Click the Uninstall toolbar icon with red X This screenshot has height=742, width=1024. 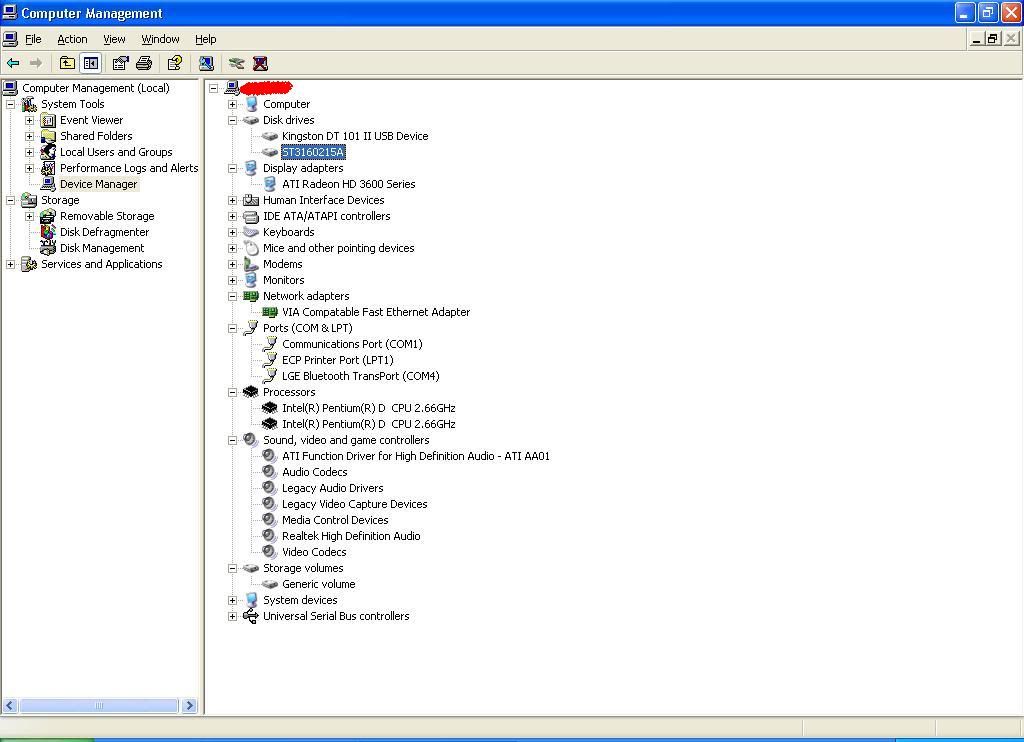260,63
